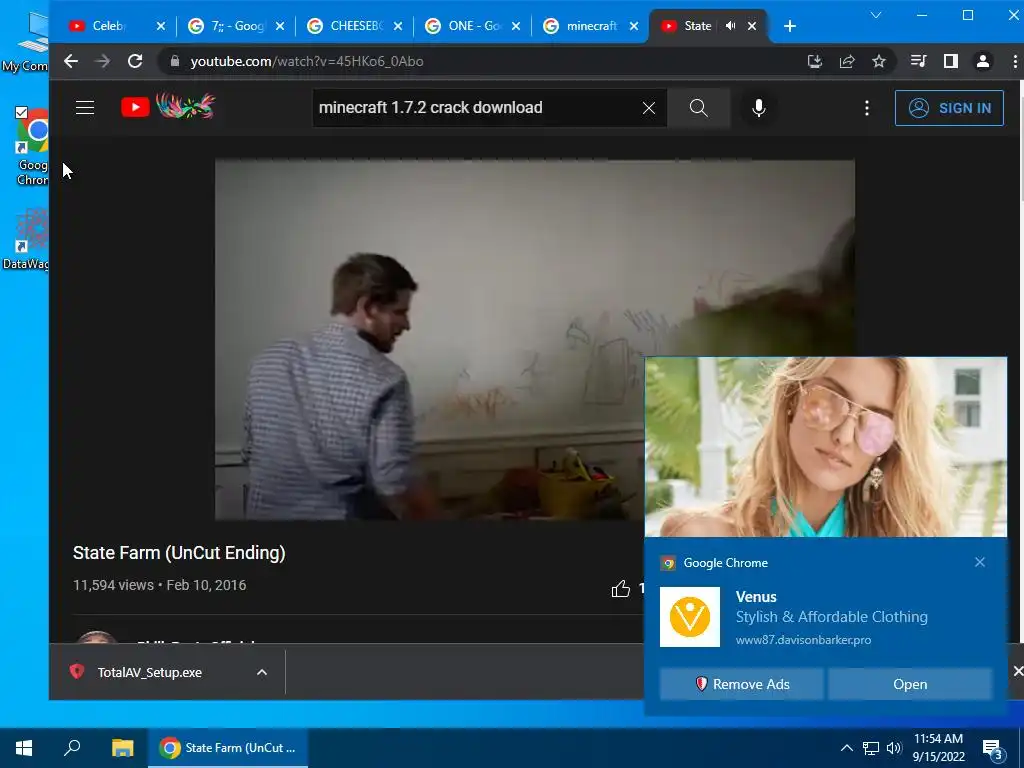Close the CHEESEBC tab
The height and width of the screenshot is (768, 1024).
click(x=398, y=26)
